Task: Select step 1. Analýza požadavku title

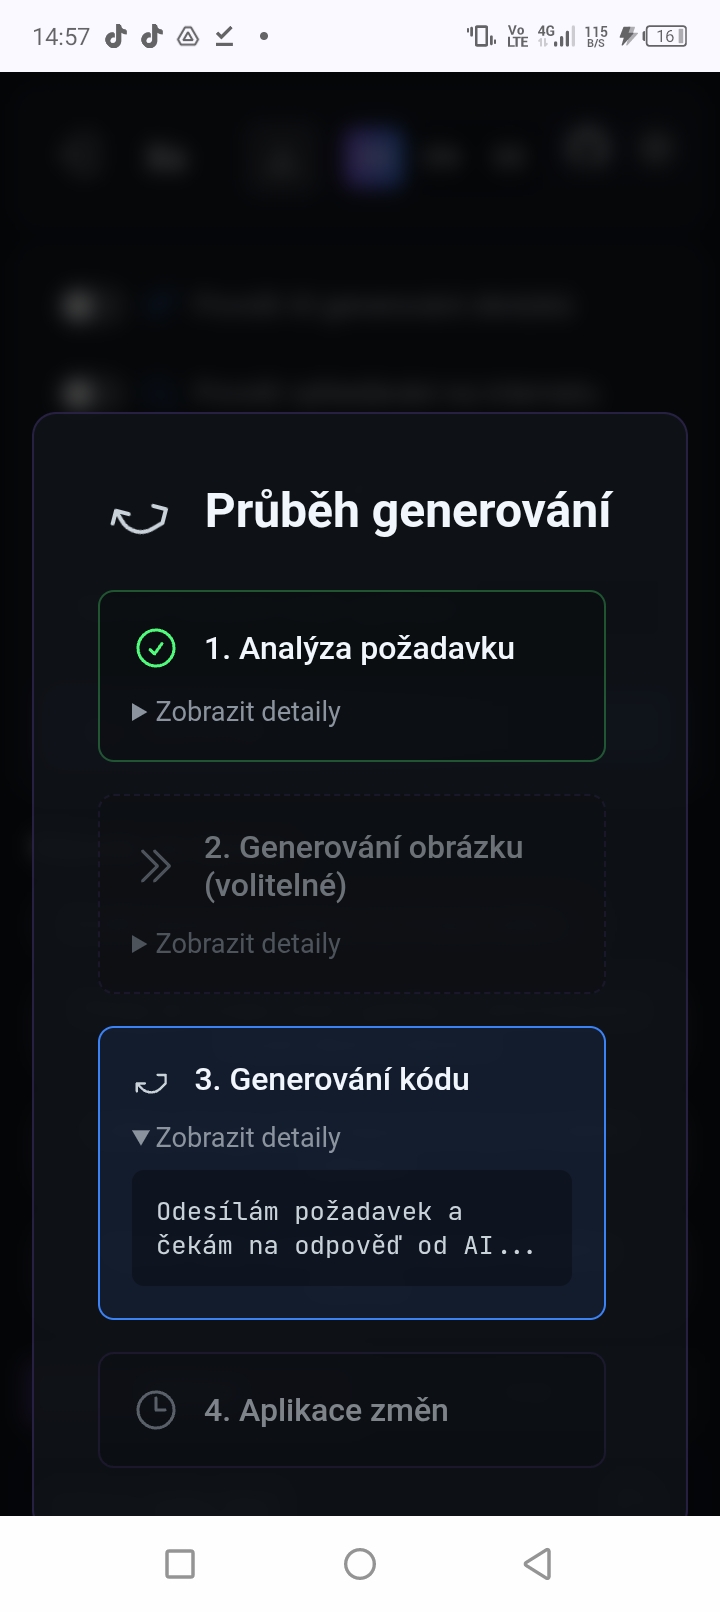Action: coord(360,648)
